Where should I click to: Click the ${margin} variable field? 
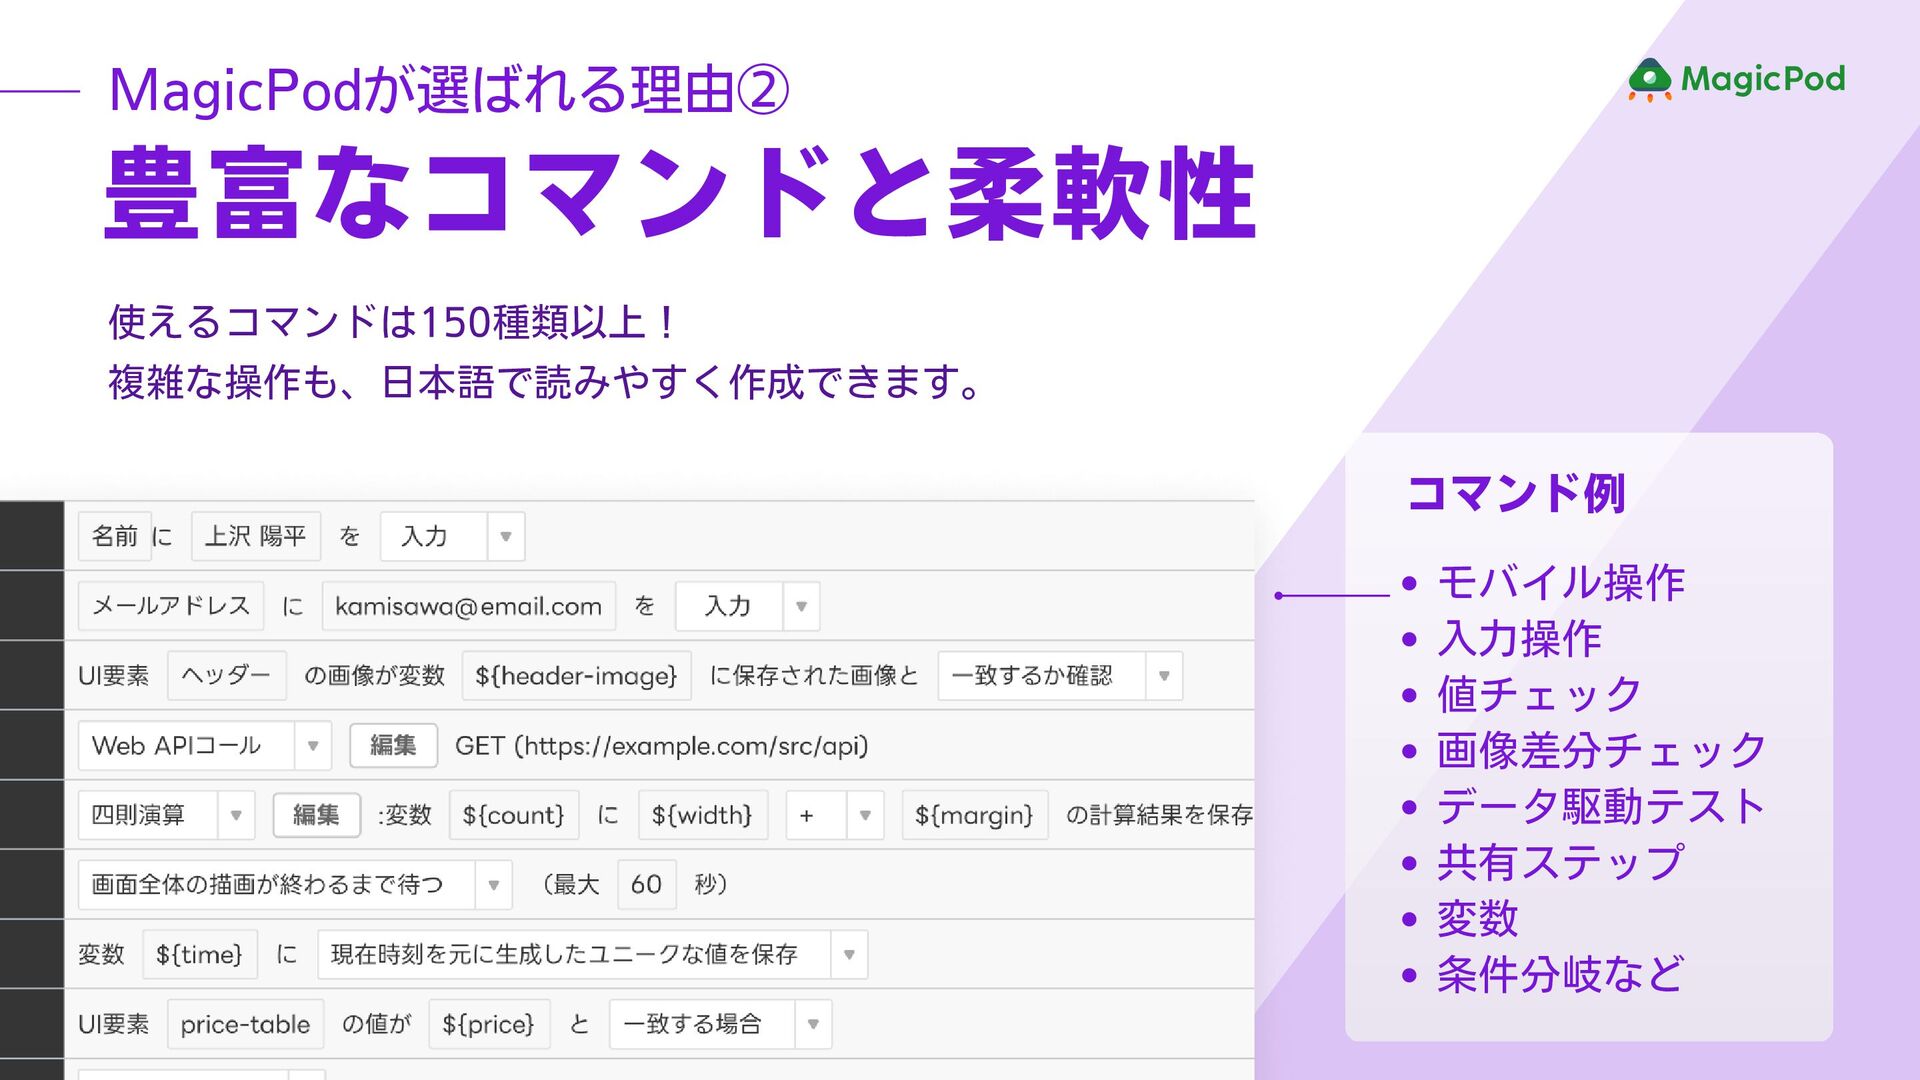[x=973, y=815]
